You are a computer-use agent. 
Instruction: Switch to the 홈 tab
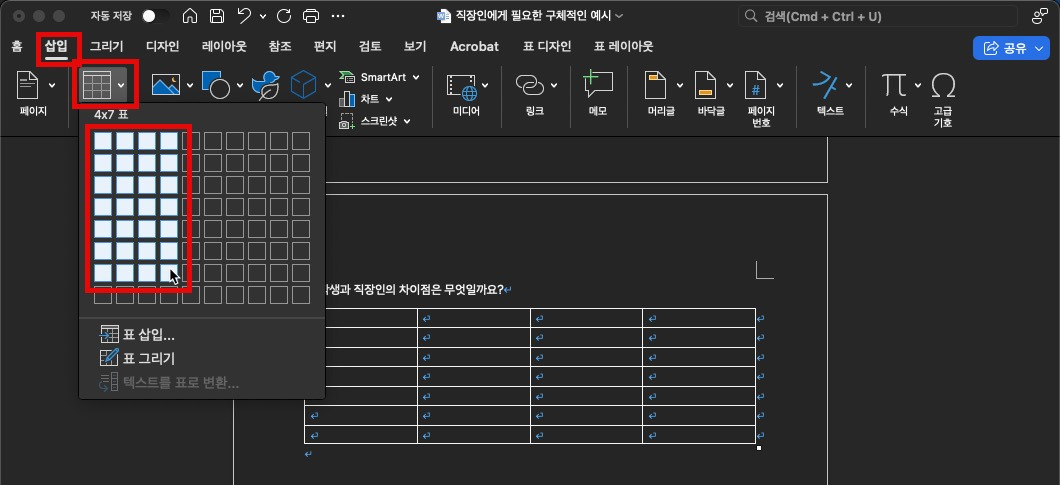pos(17,47)
